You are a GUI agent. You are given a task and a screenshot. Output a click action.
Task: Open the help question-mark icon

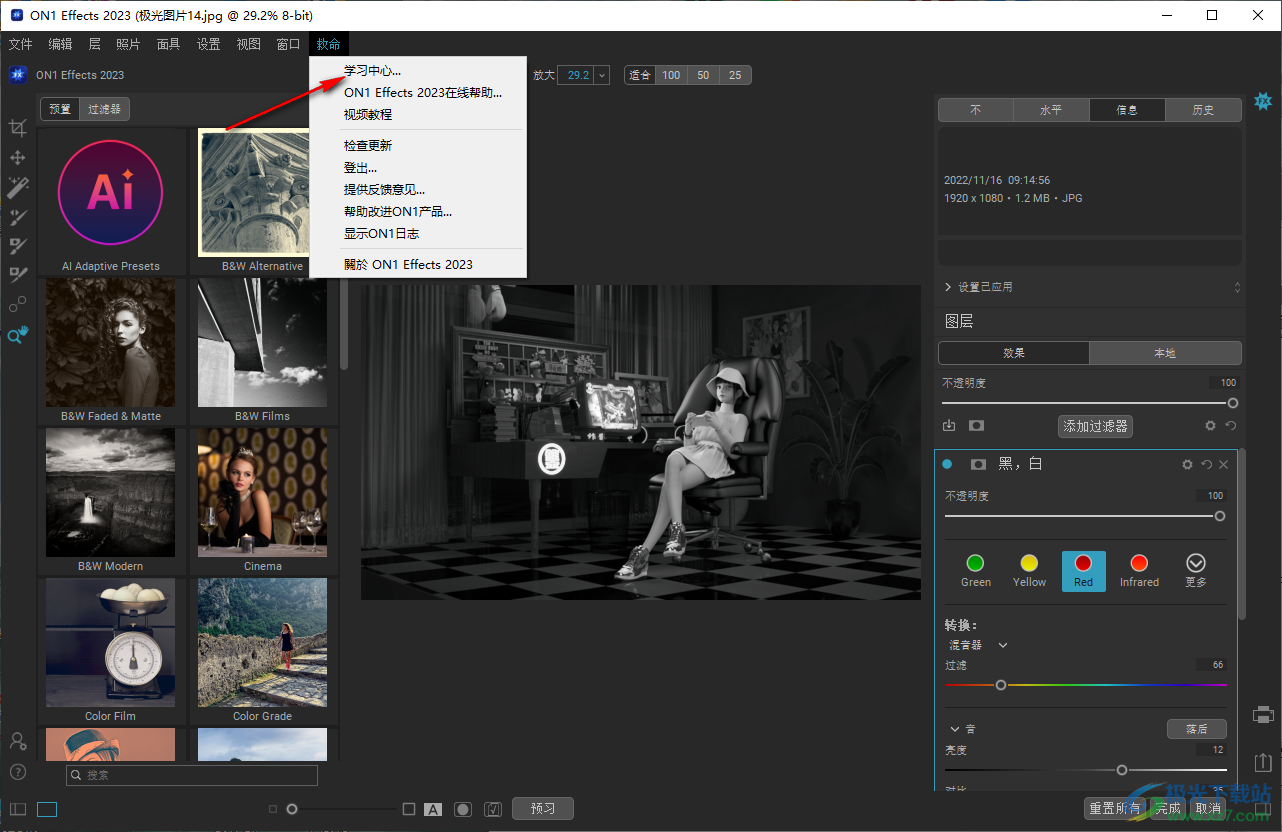(x=17, y=772)
